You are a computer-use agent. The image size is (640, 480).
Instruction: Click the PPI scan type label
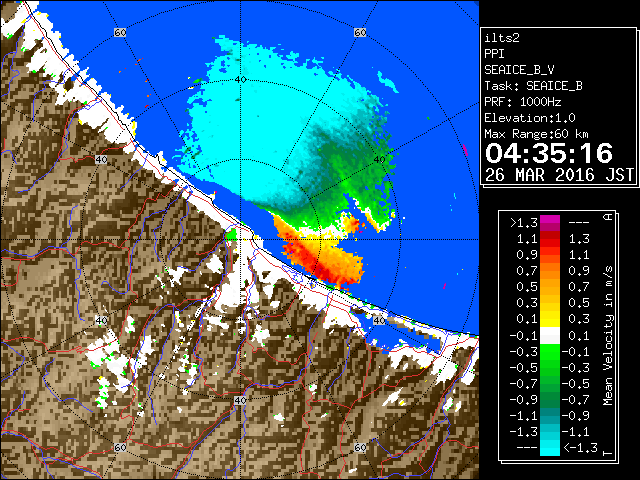[494, 54]
